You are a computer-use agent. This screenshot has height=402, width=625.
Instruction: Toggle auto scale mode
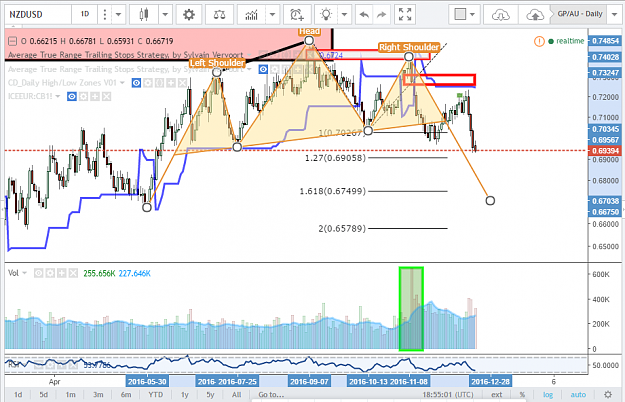pyautogui.click(x=578, y=394)
